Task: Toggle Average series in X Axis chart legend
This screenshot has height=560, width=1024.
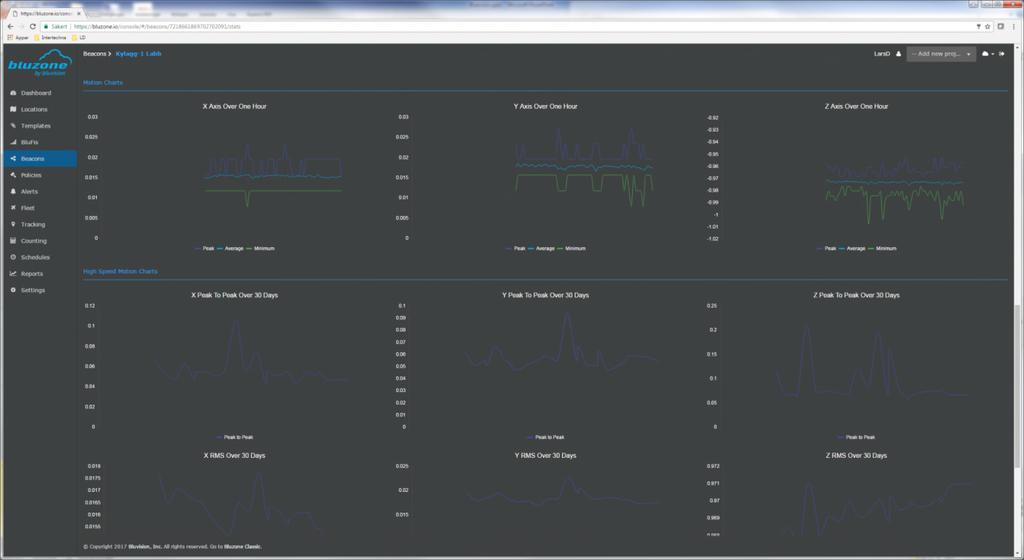Action: (230, 248)
